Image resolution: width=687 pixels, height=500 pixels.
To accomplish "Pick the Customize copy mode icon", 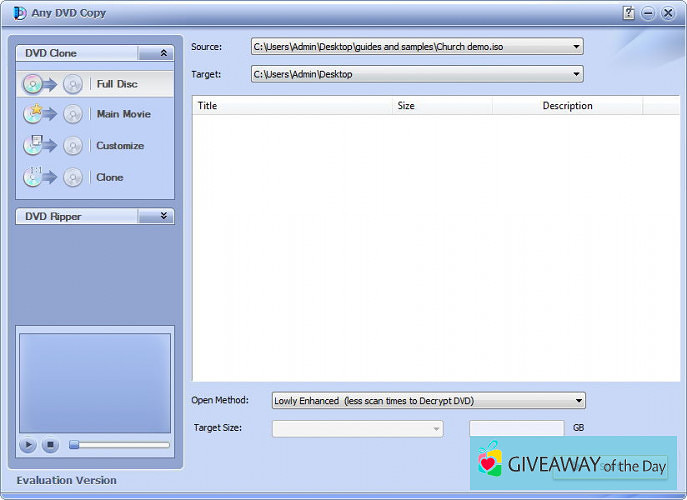I will [53, 146].
